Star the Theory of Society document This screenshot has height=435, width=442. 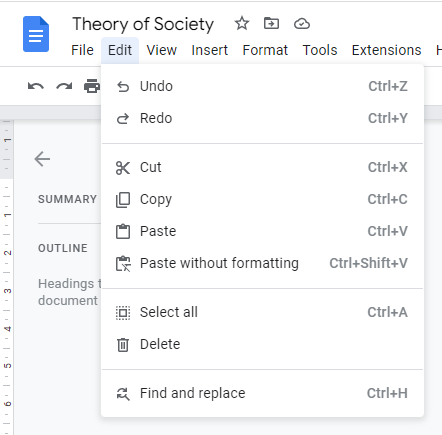[242, 24]
